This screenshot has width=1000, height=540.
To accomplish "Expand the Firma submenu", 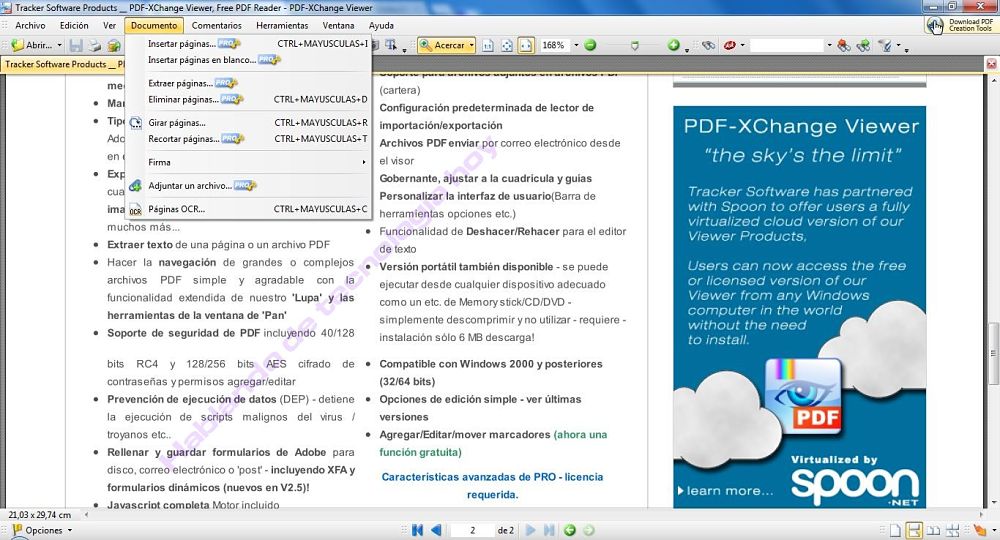I will tap(248, 162).
